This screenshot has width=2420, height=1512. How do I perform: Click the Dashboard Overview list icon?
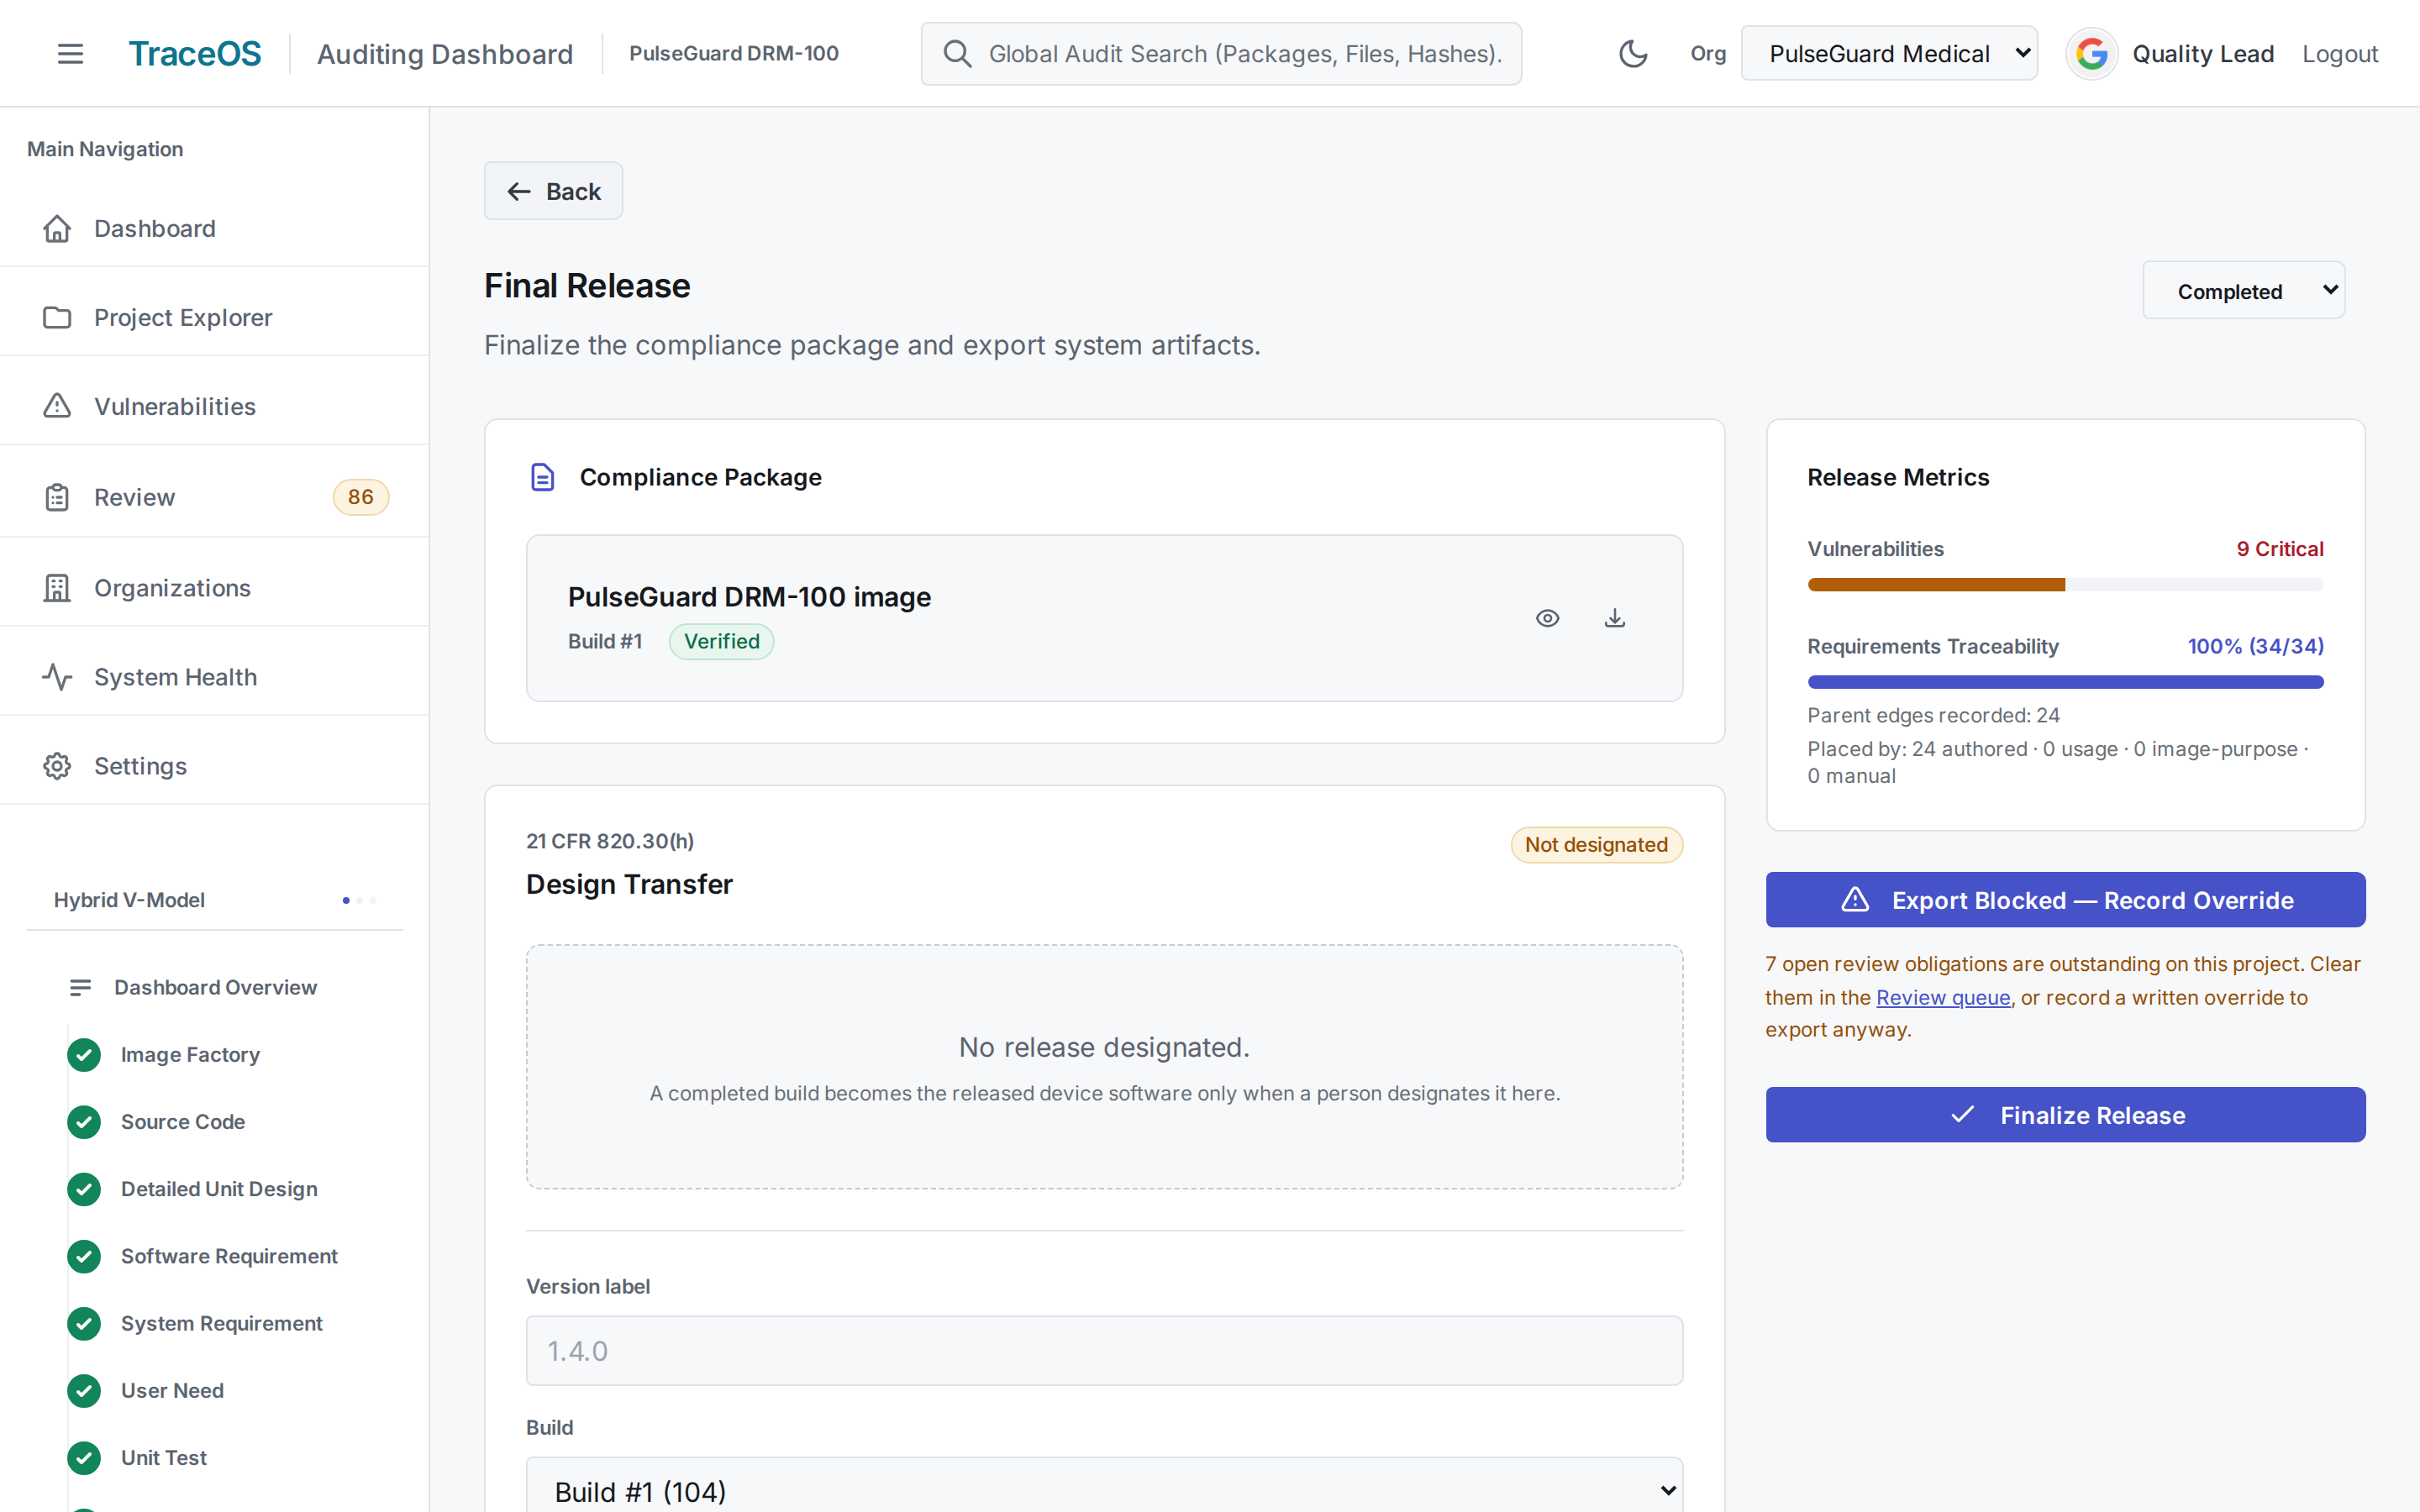point(80,988)
